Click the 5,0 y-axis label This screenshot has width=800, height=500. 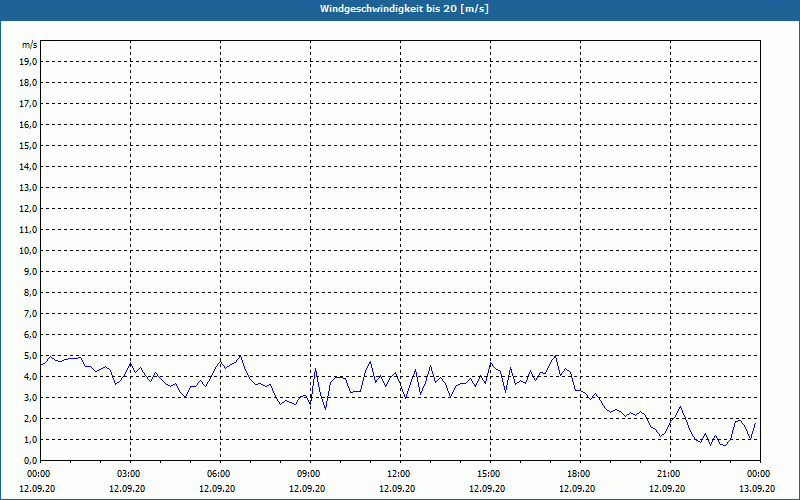point(31,355)
